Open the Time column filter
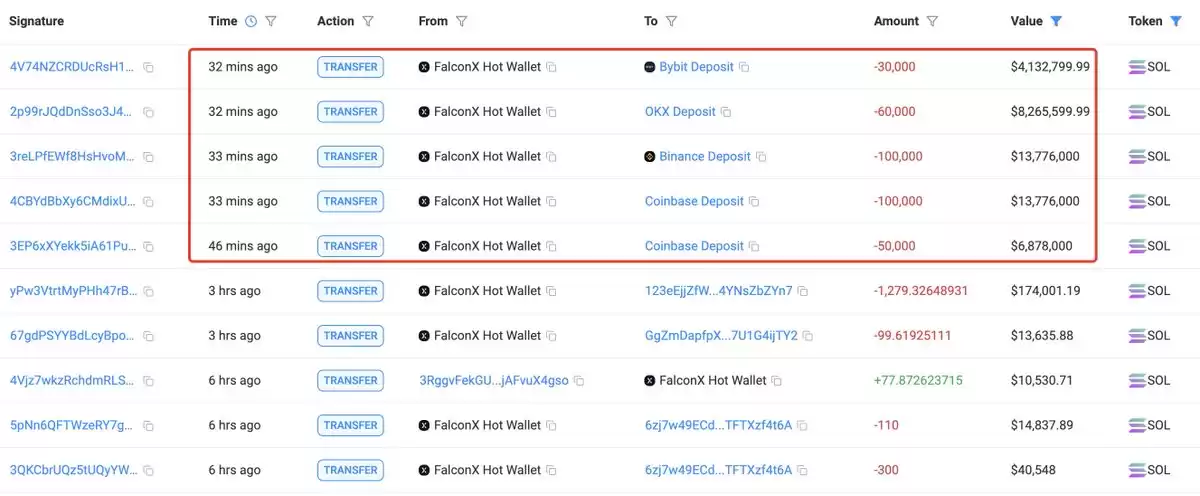Screen dimensions: 1200x496 (x=271, y=21)
